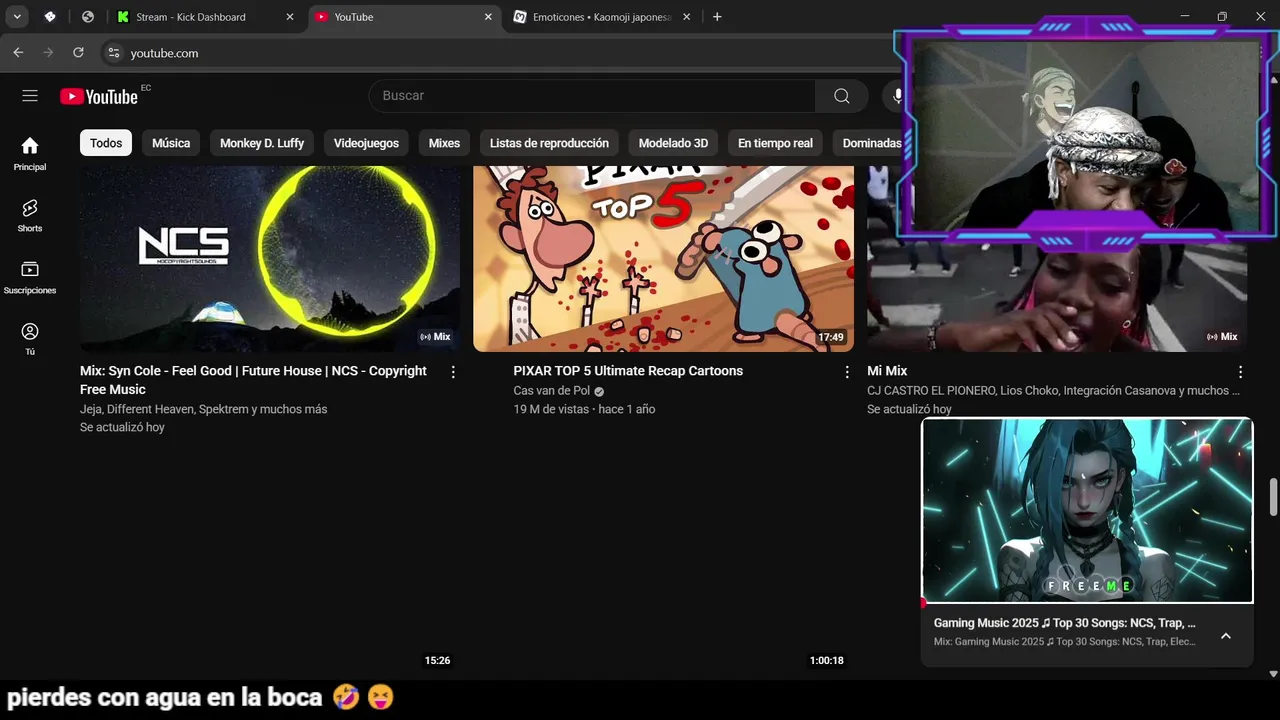Click the page vertical scrollbar thumb

(1273, 498)
